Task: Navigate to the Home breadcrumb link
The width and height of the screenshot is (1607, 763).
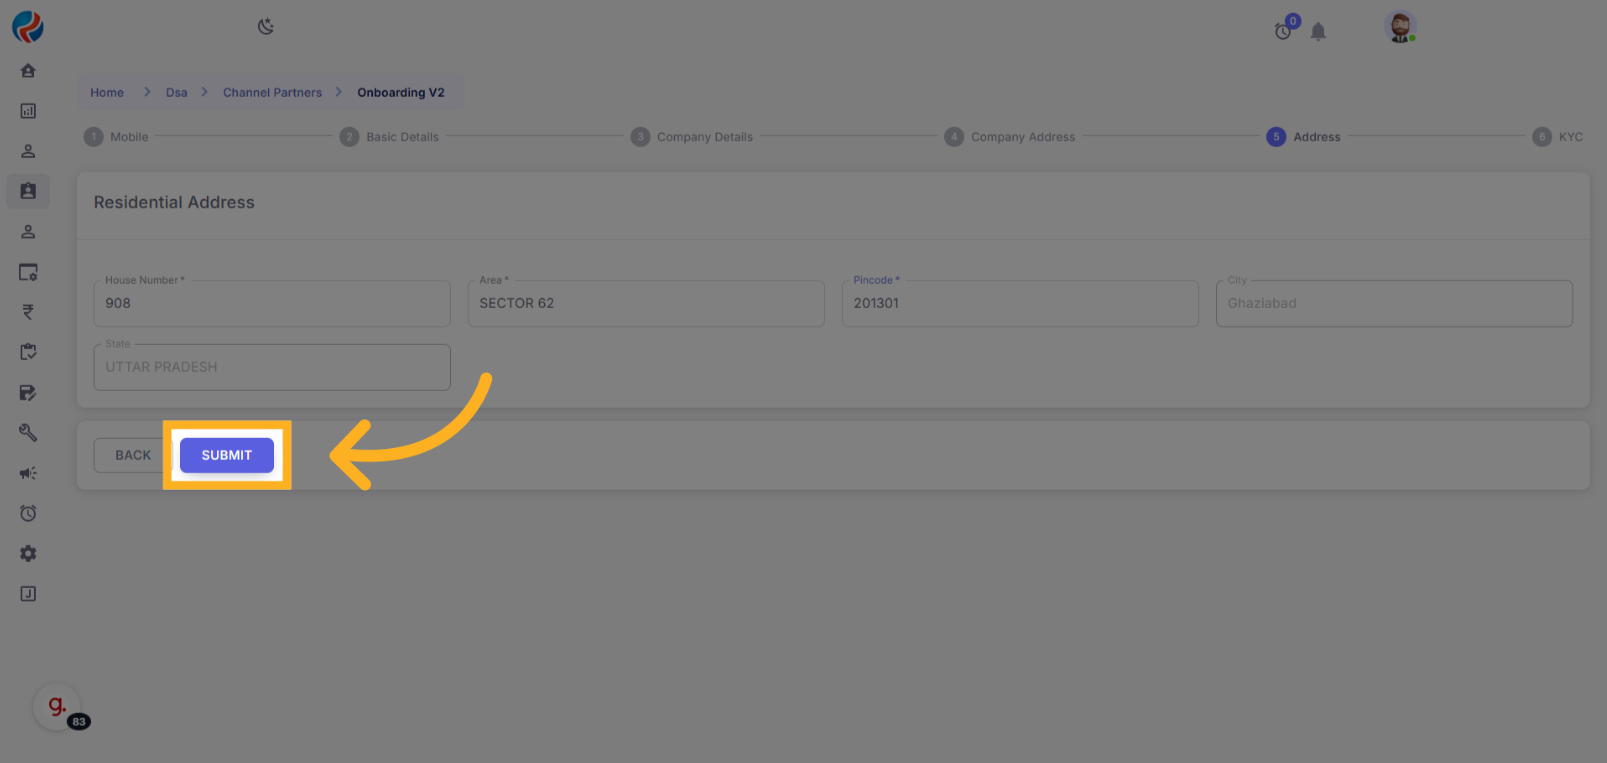Action: point(107,93)
